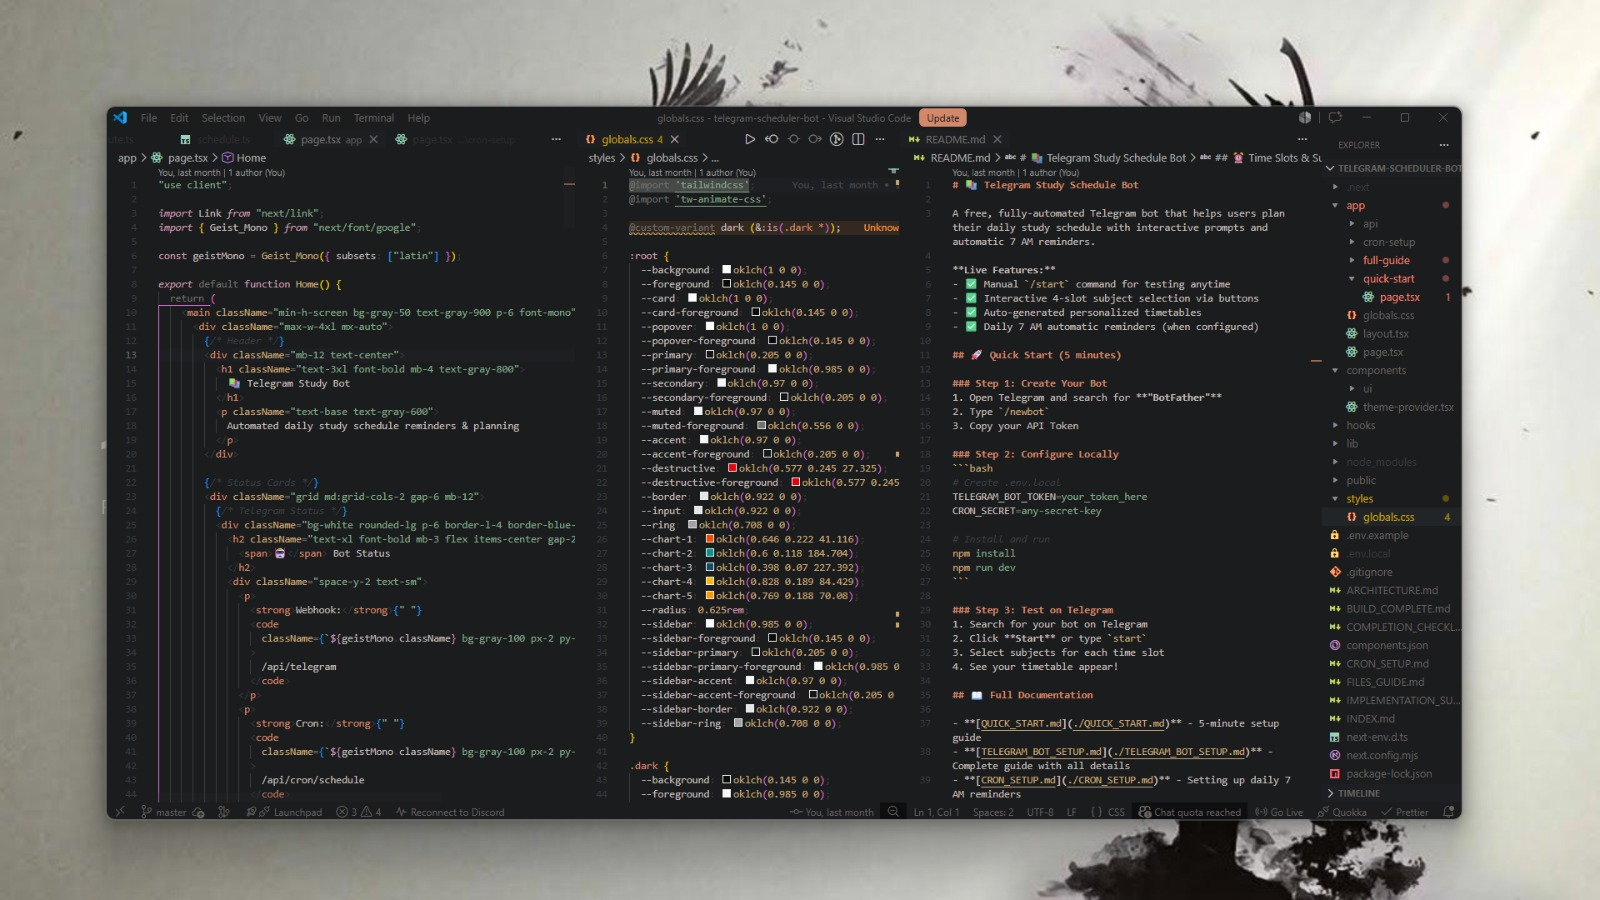Open next.config.mjs in Explorer
Viewport: 1600px width, 900px height.
(x=1382, y=755)
